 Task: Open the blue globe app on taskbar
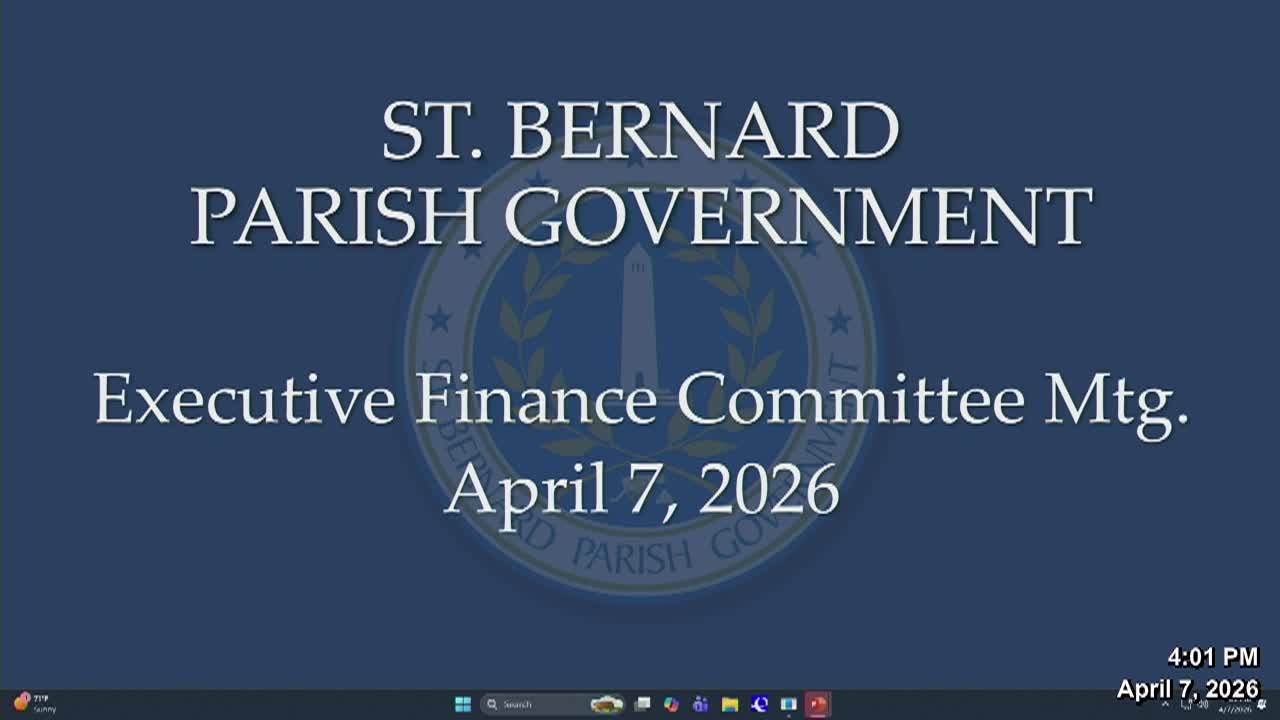click(x=759, y=704)
